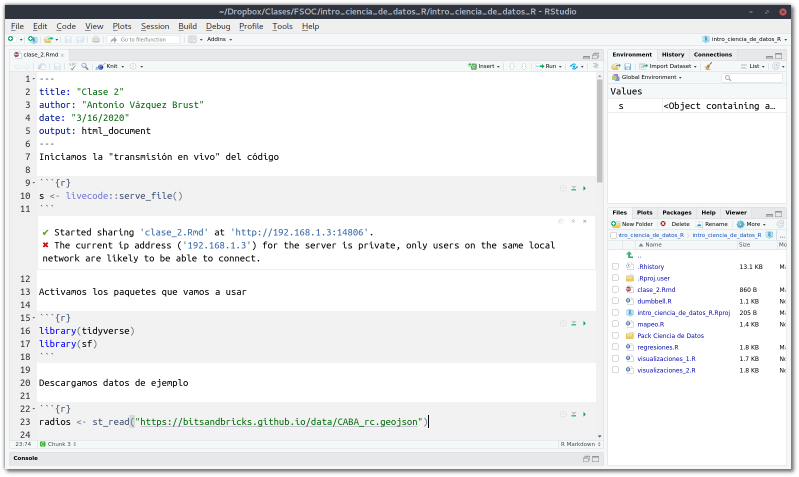The width and height of the screenshot is (799, 477).
Task: Switch to the Packages tab
Action: click(677, 213)
